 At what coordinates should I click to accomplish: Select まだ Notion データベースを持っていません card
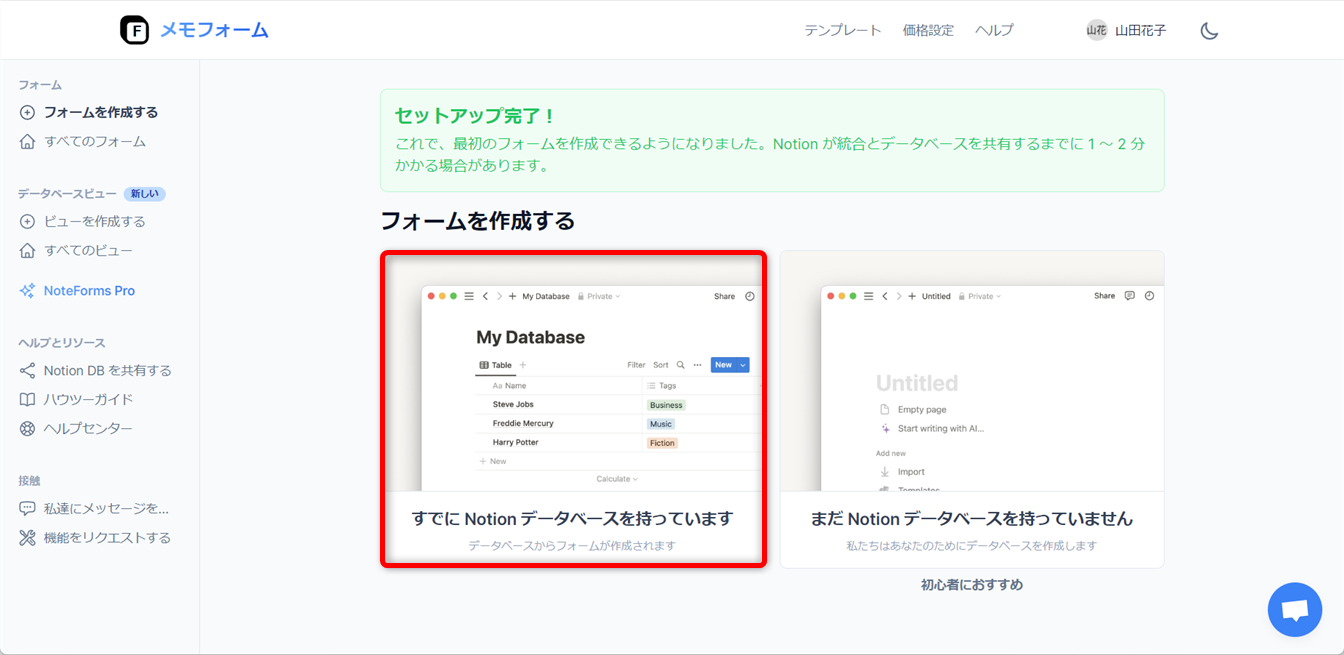pyautogui.click(x=971, y=409)
